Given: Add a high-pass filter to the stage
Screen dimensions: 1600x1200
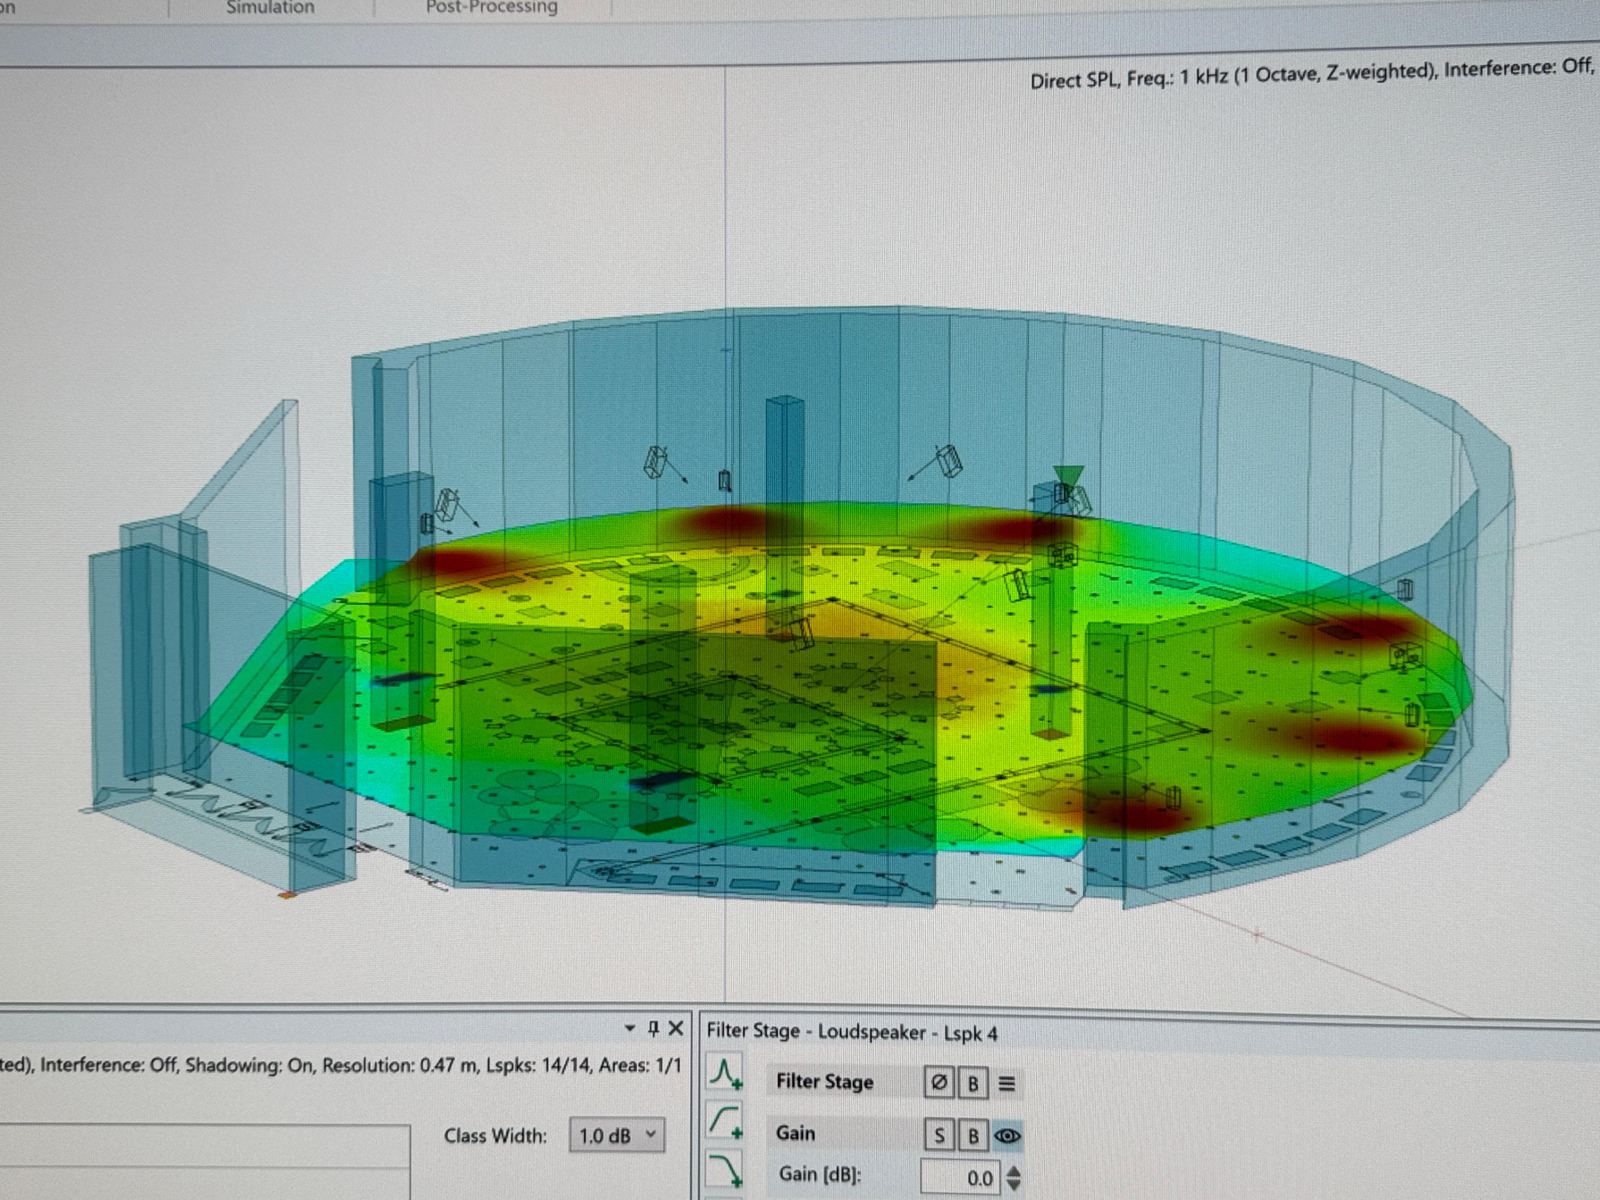Looking at the screenshot, I should tap(725, 1121).
